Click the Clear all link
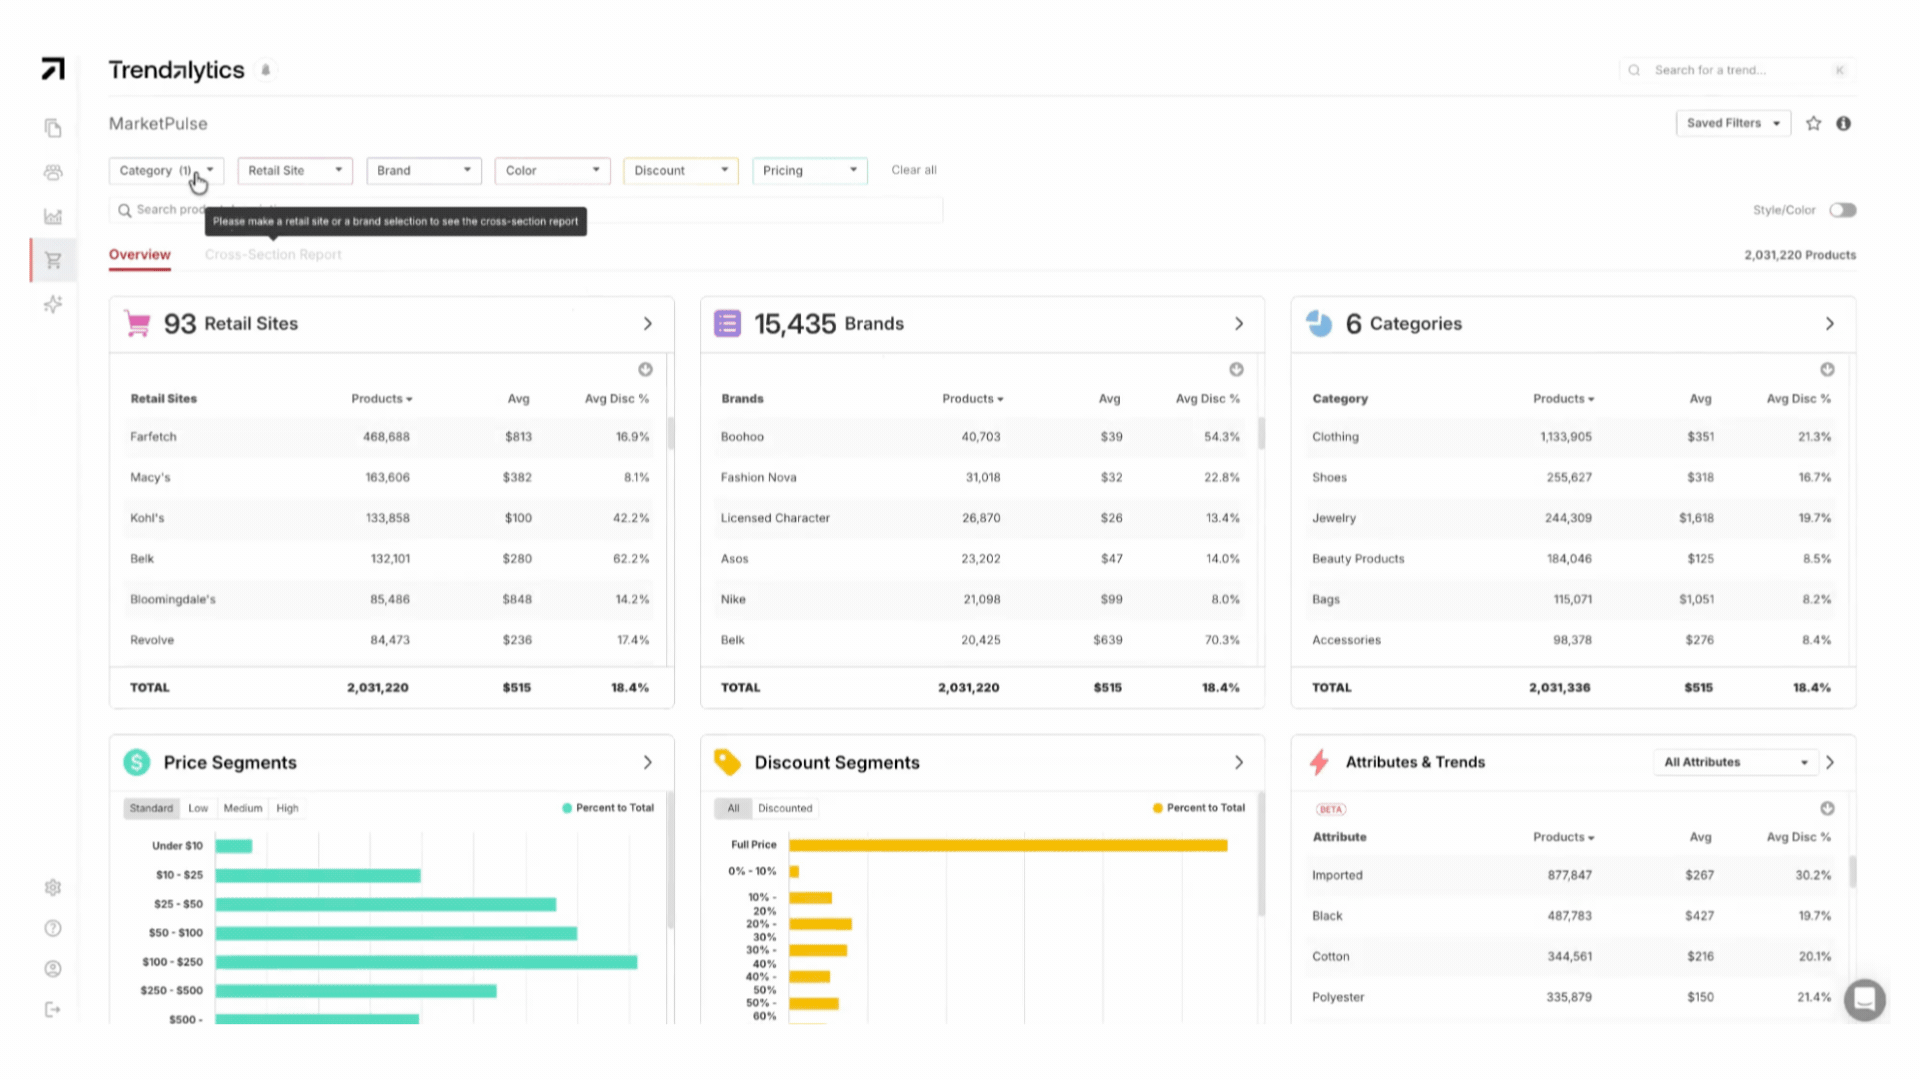The width and height of the screenshot is (1920, 1080). pos(913,170)
